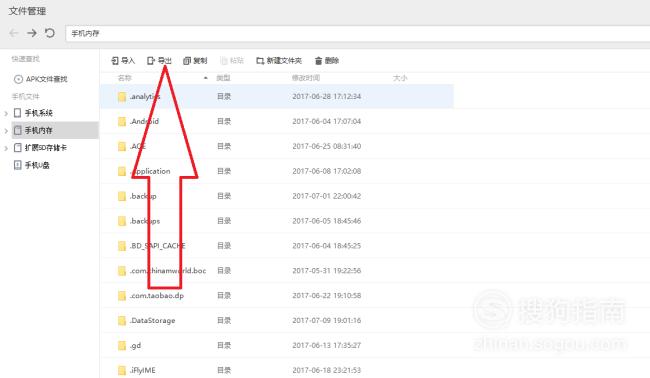The width and height of the screenshot is (650, 378).
Task: Expand the 扩展SD存储卡 tree node
Action: (x=6, y=148)
